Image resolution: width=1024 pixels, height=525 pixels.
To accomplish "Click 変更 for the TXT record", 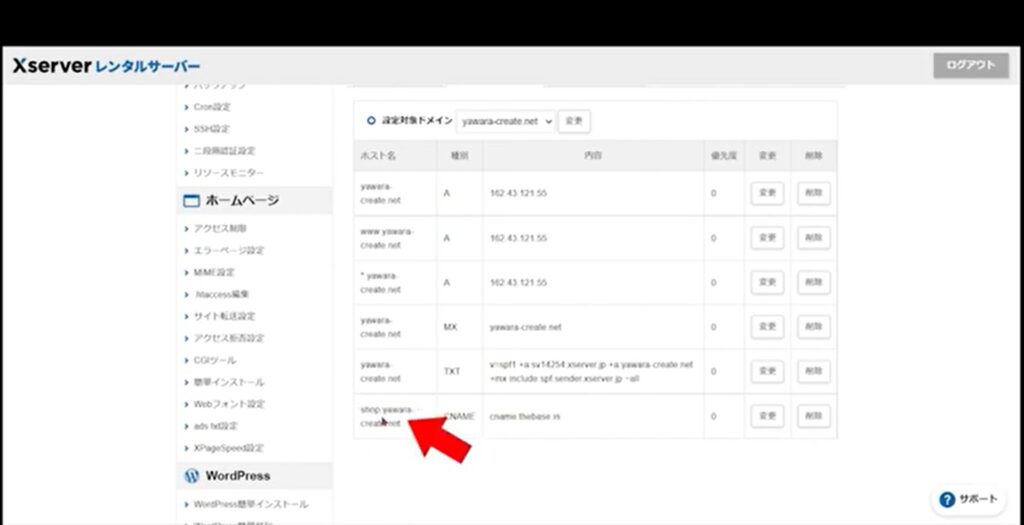I will click(767, 372).
